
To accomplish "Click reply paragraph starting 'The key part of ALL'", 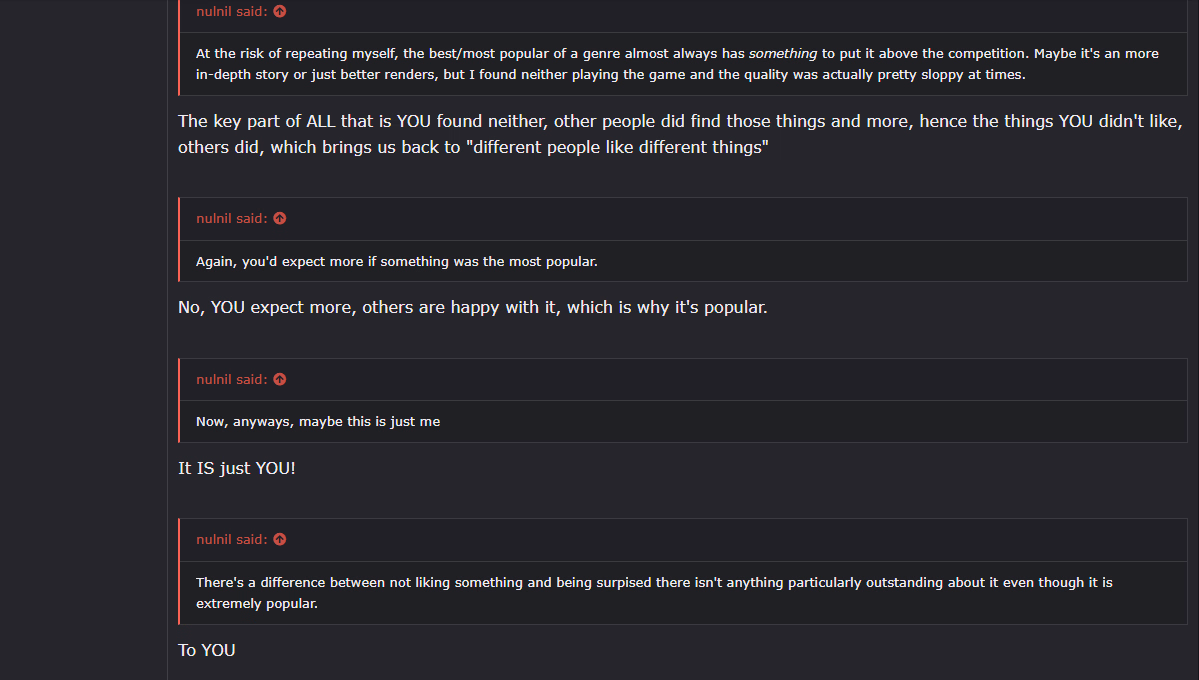I will click(x=681, y=134).
